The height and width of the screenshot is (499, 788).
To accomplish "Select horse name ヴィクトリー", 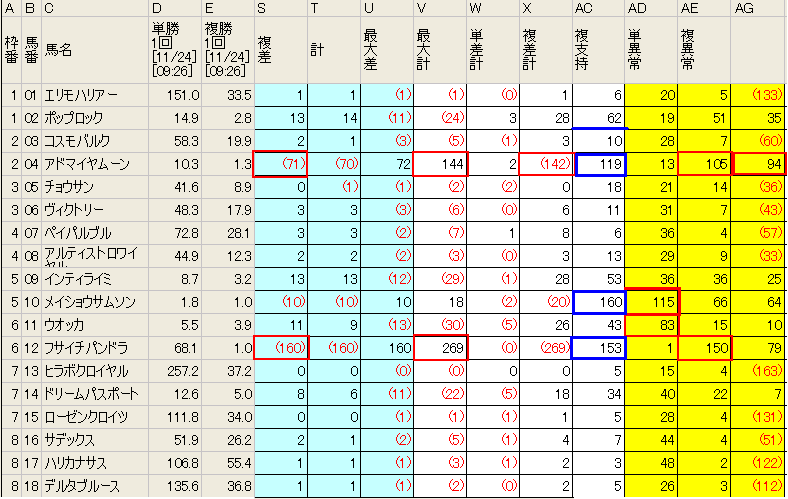I will click(74, 210).
